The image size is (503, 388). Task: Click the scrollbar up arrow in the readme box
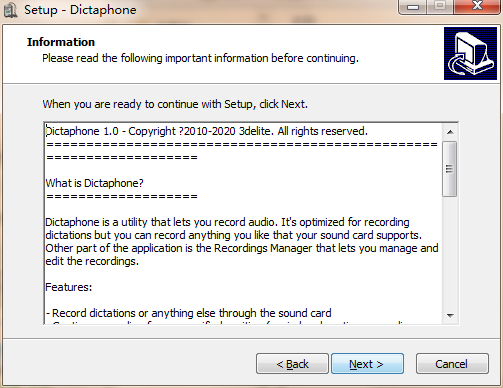(x=450, y=132)
